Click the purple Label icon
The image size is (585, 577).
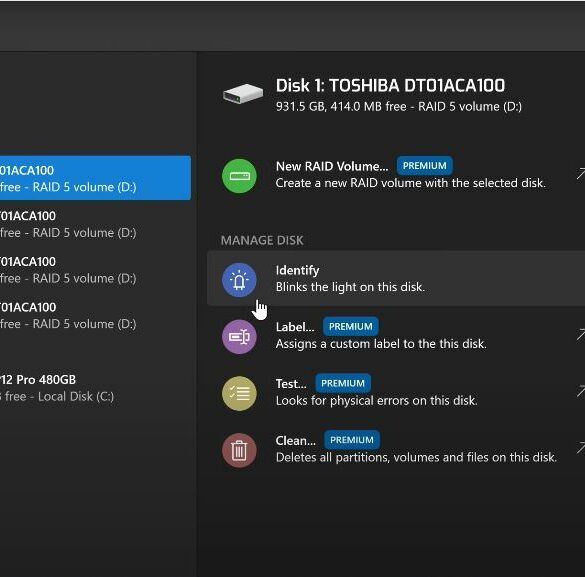click(x=239, y=336)
